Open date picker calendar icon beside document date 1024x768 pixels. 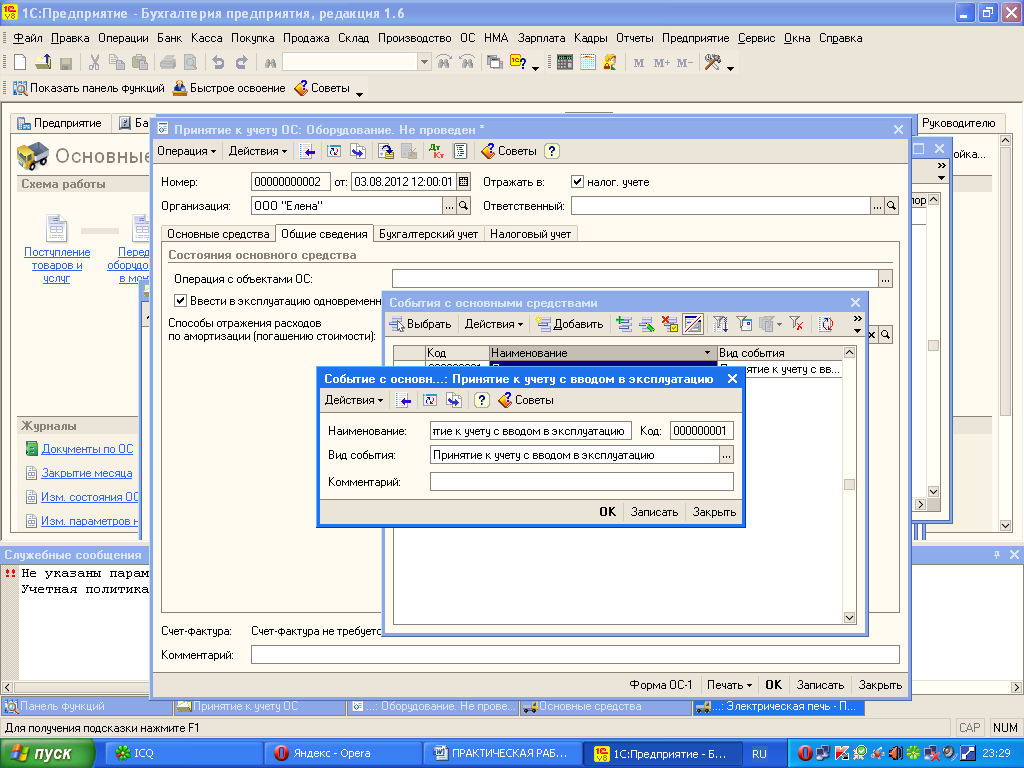(x=464, y=182)
